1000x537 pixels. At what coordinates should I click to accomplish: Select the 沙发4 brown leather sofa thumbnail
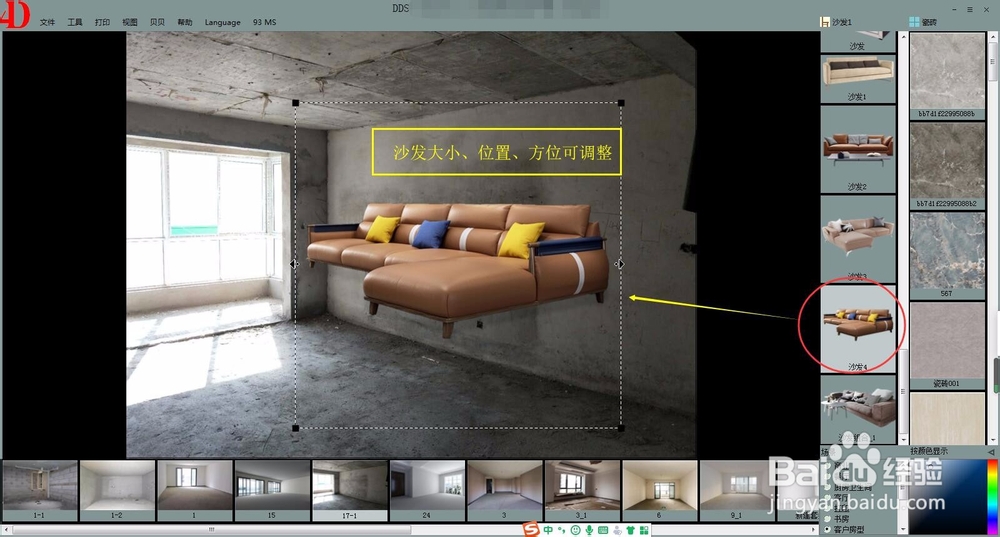pyautogui.click(x=858, y=329)
